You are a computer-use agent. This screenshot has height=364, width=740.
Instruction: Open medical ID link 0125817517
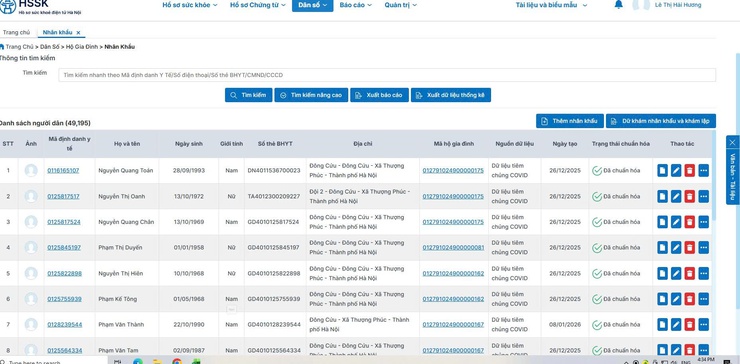[63, 196]
